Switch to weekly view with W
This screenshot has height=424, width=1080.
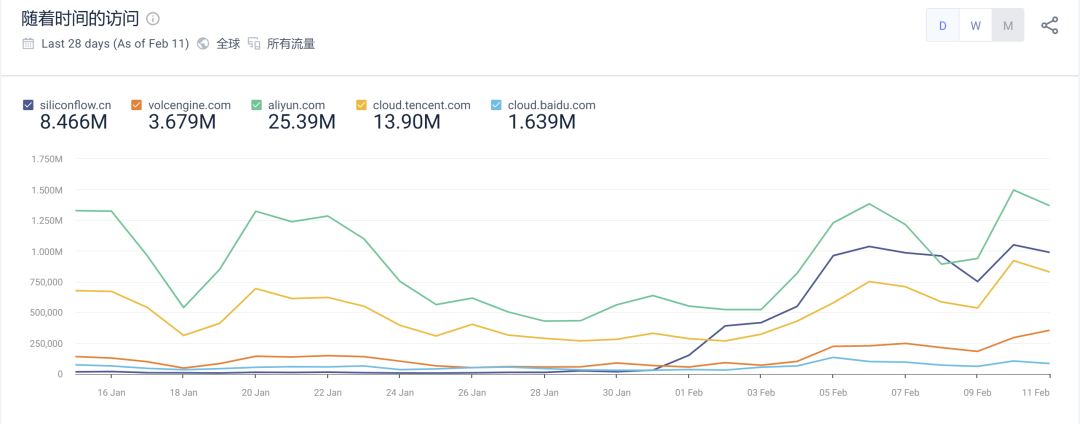coord(975,25)
